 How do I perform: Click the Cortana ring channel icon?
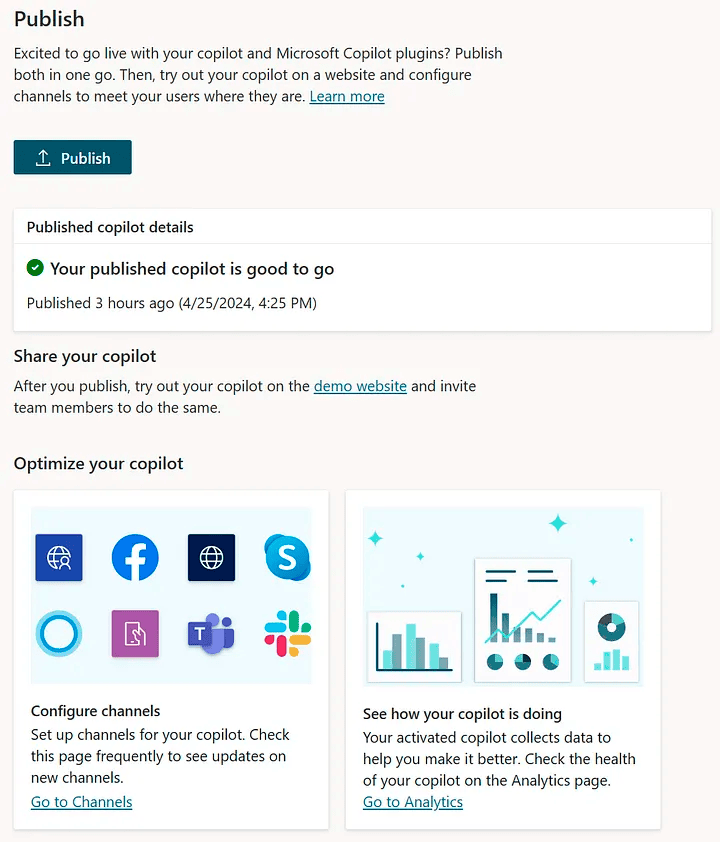point(59,634)
